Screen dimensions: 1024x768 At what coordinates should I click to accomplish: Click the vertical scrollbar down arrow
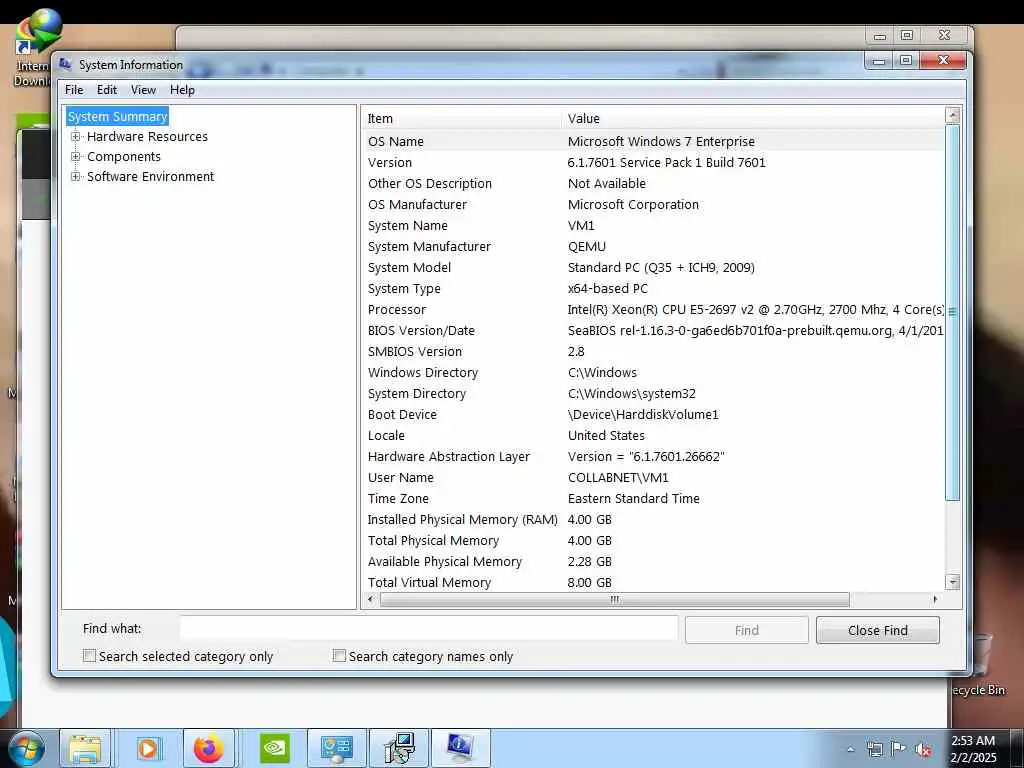pos(953,581)
